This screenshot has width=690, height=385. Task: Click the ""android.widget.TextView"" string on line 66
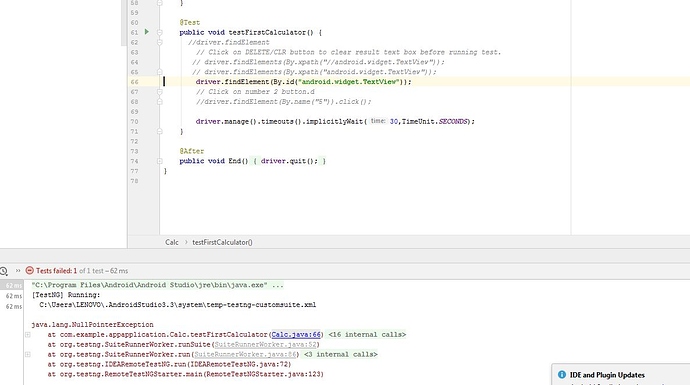pos(349,82)
